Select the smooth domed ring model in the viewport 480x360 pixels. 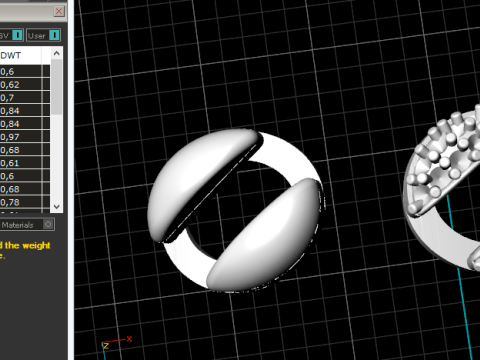[x=235, y=211]
